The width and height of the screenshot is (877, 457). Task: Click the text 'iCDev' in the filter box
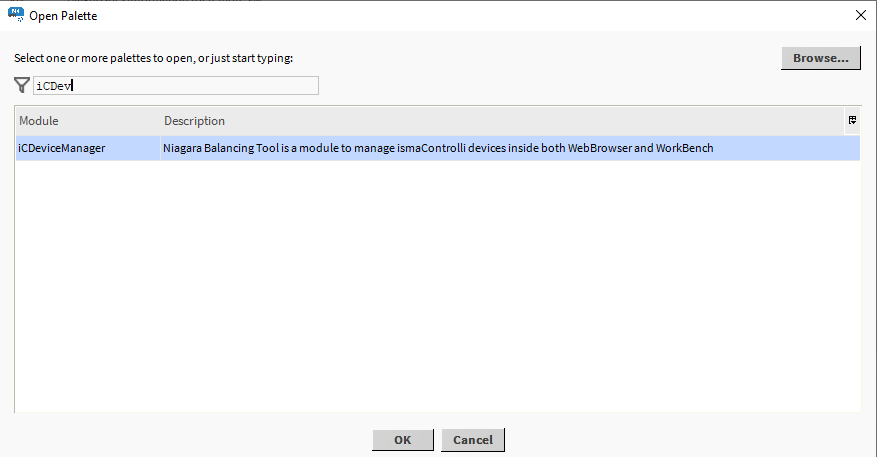pos(54,86)
